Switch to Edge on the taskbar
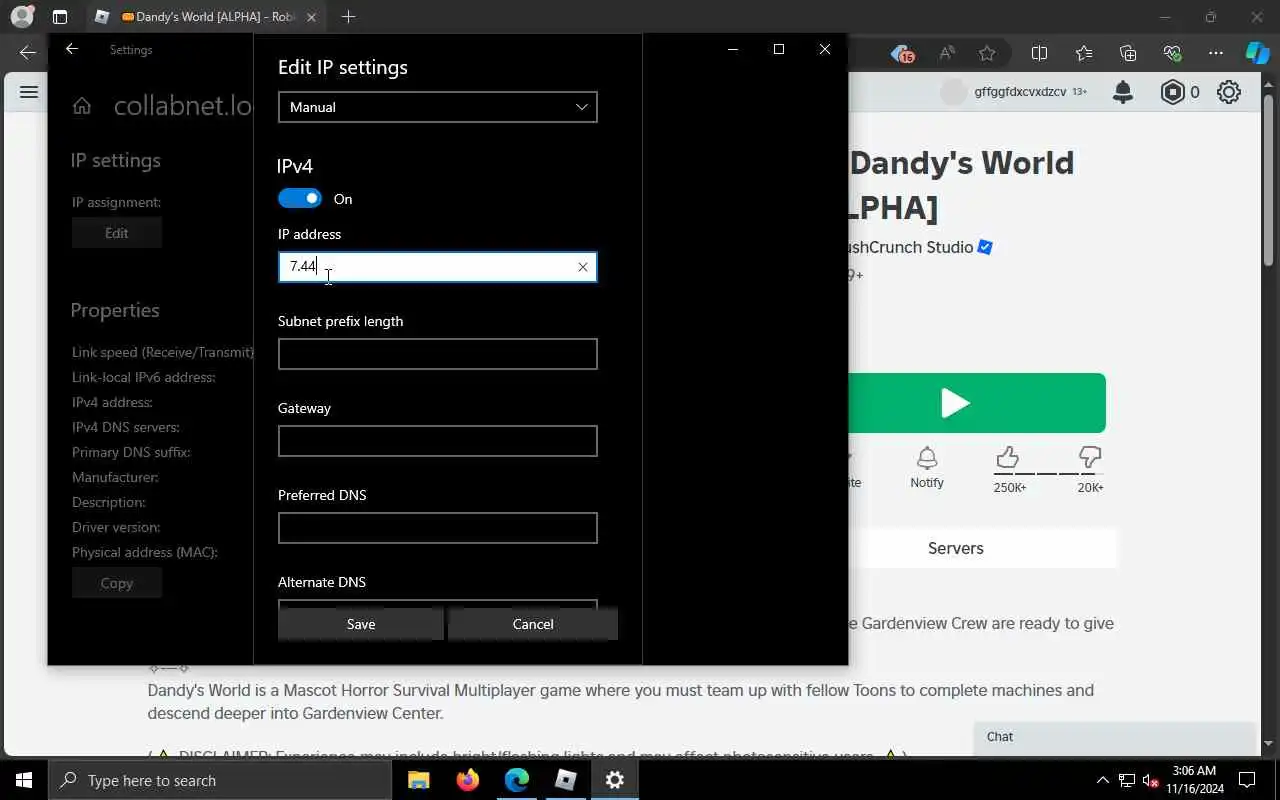Viewport: 1280px width, 800px height. (x=516, y=780)
